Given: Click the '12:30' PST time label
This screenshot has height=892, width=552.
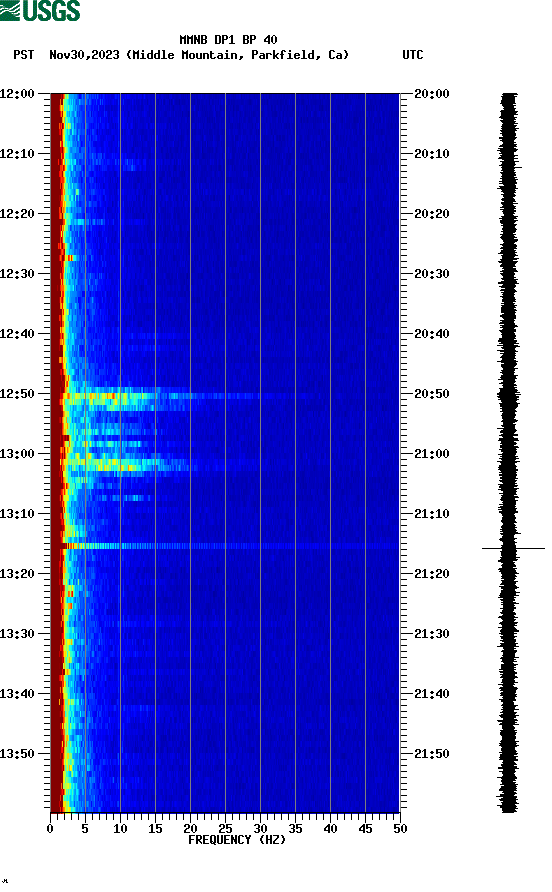Looking at the screenshot, I should (x=17, y=274).
